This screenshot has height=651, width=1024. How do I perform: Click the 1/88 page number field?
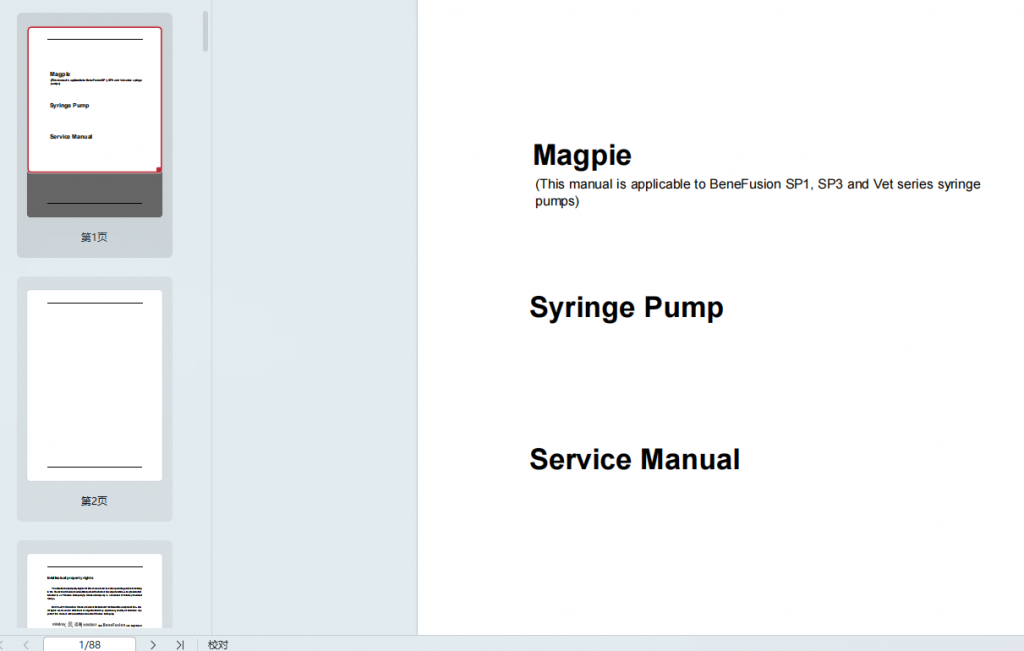[89, 644]
